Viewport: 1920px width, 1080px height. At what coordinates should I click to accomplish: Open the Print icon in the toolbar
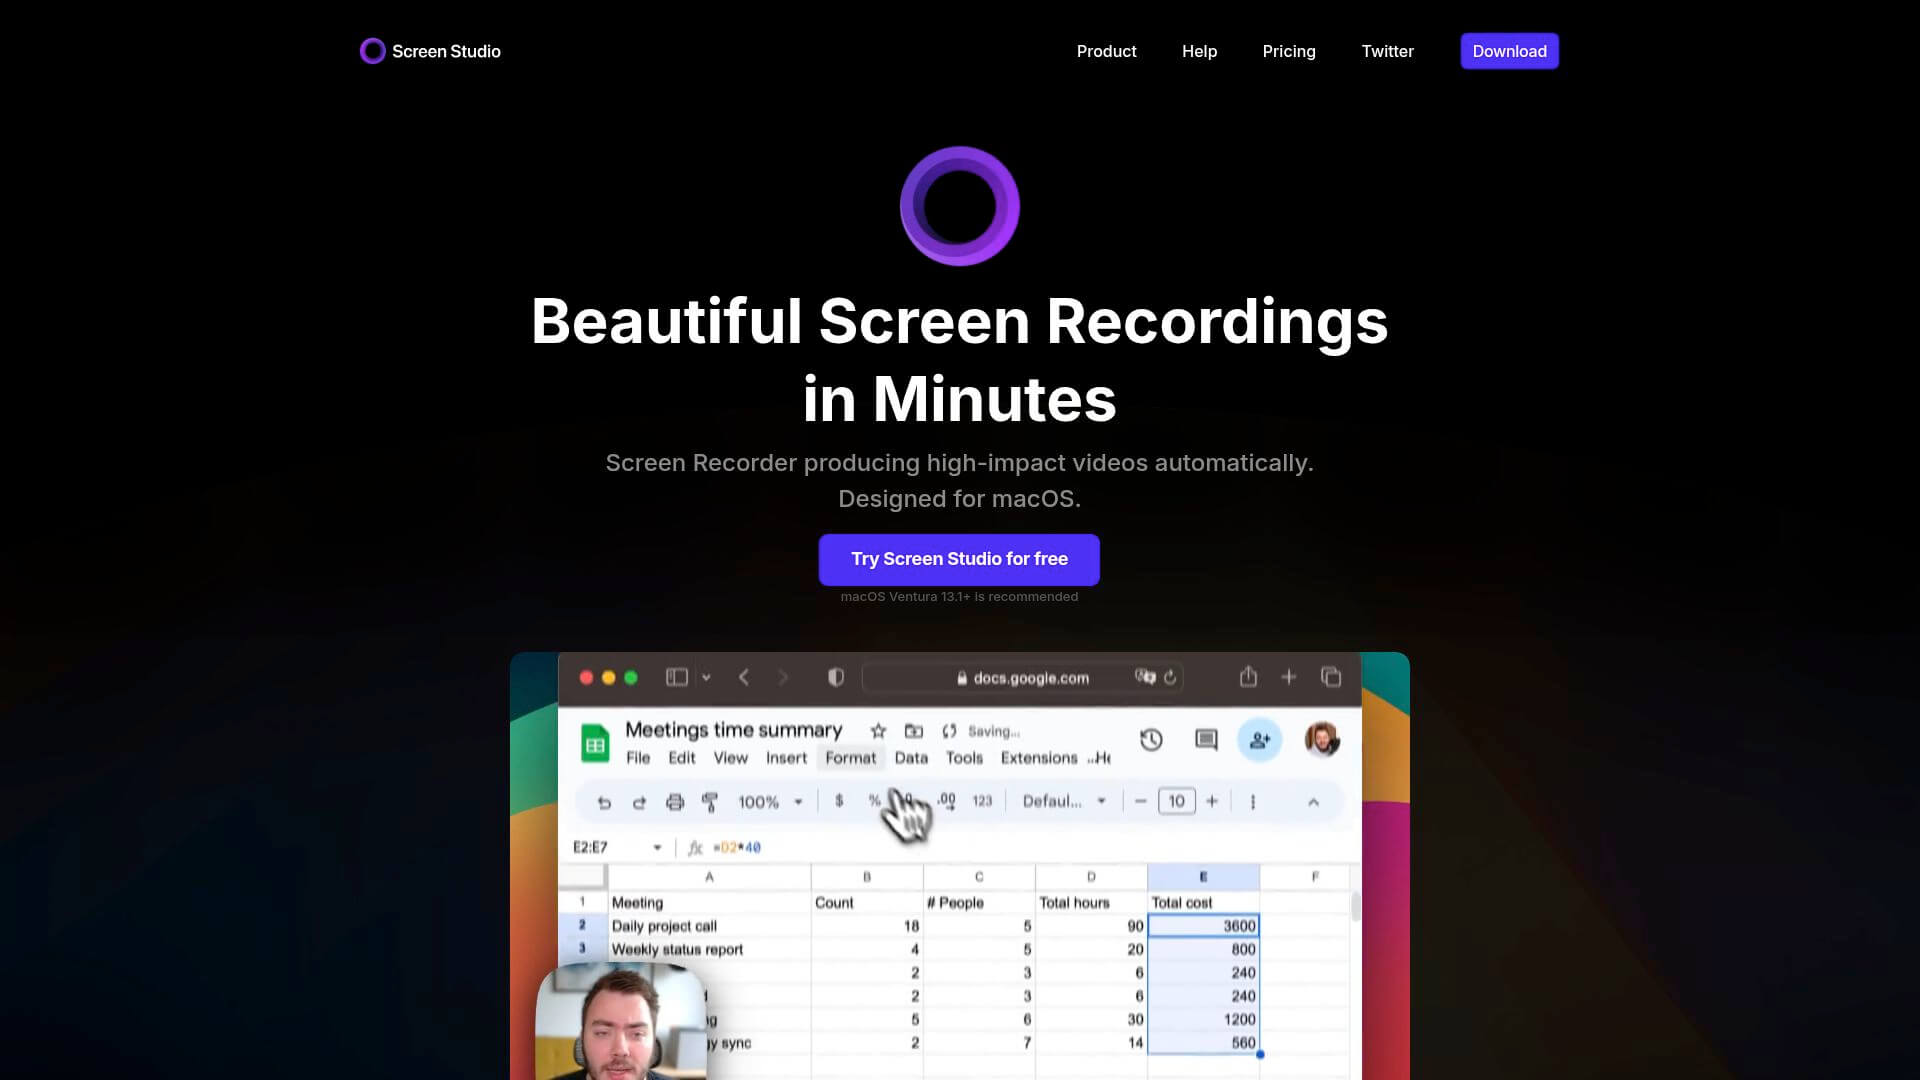tap(674, 801)
